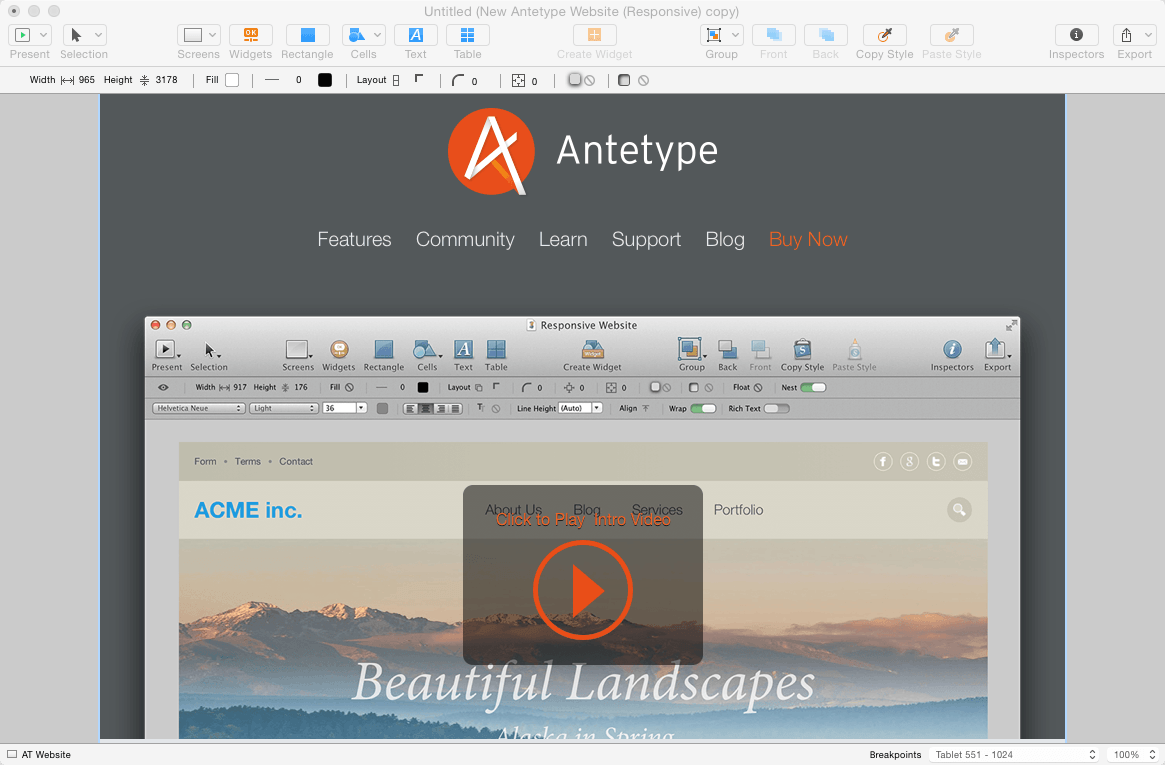The image size is (1165, 765).
Task: Click the Height value 3178 field
Action: 166,79
